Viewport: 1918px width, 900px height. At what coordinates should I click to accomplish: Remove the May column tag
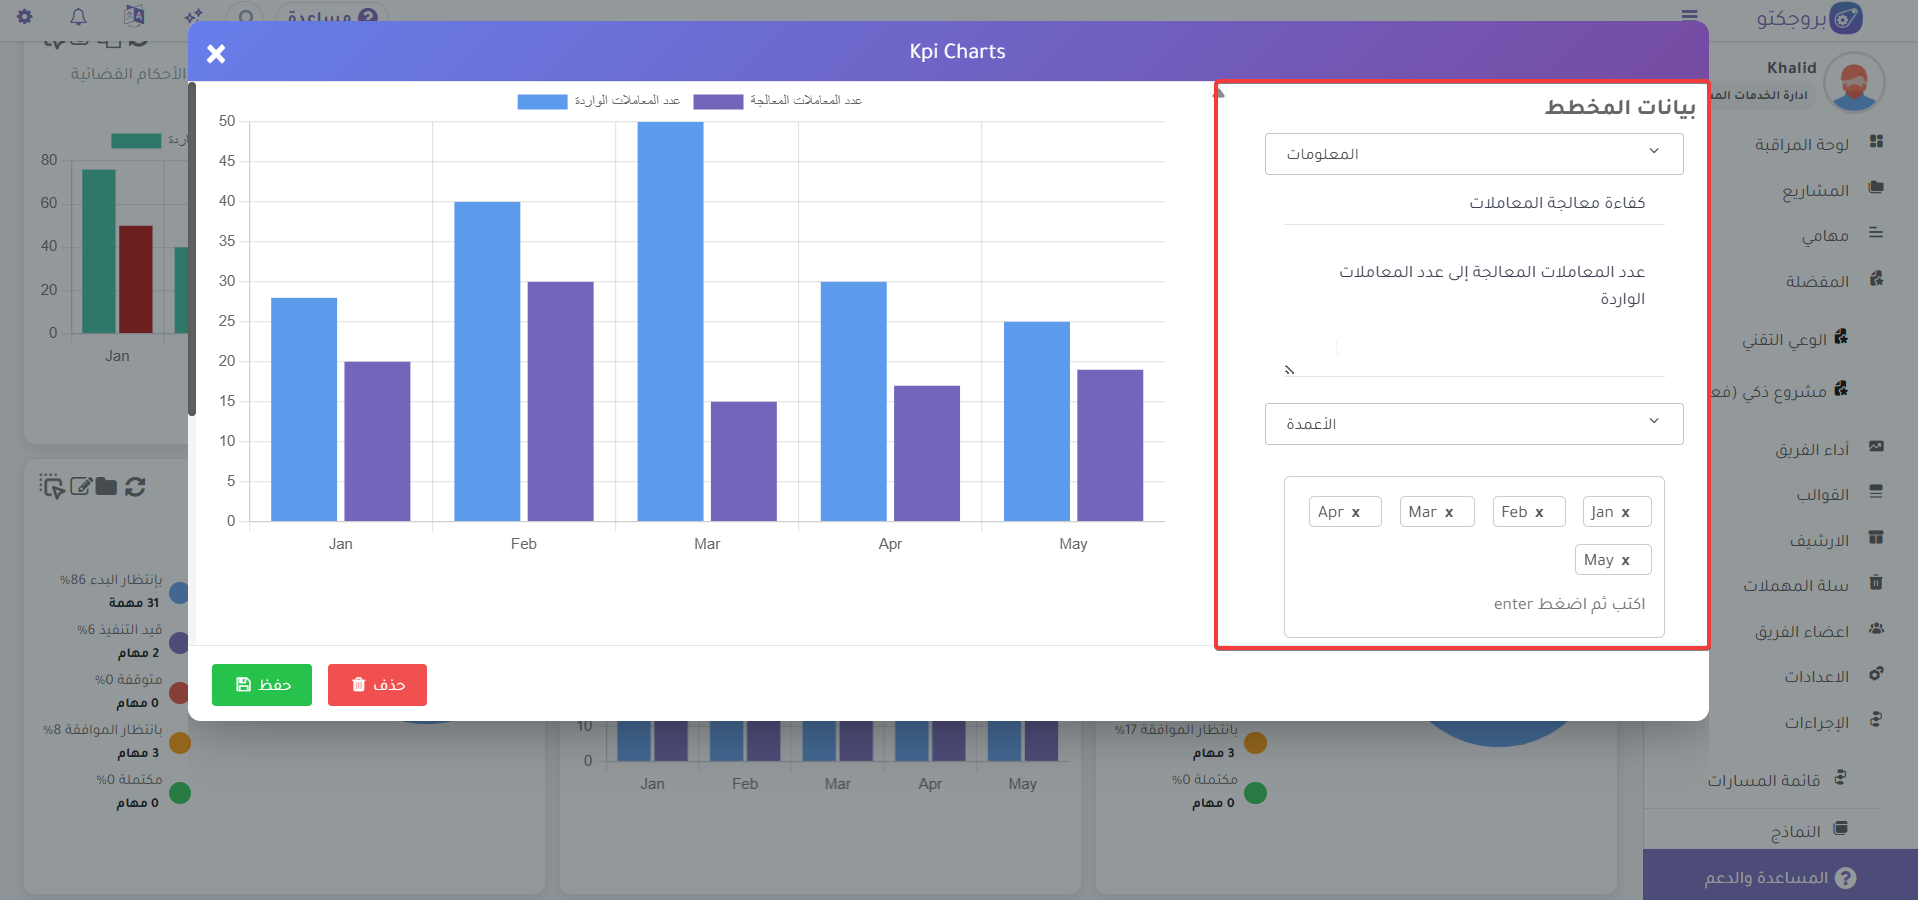1625,561
